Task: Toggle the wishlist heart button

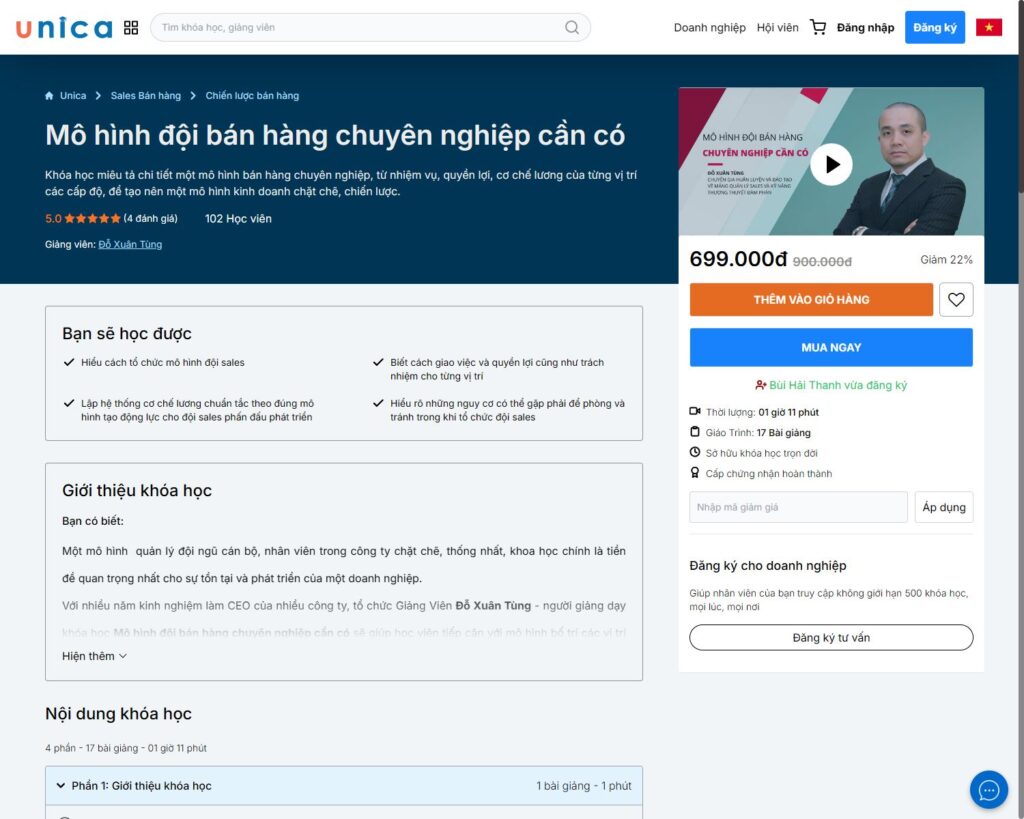Action: click(956, 299)
